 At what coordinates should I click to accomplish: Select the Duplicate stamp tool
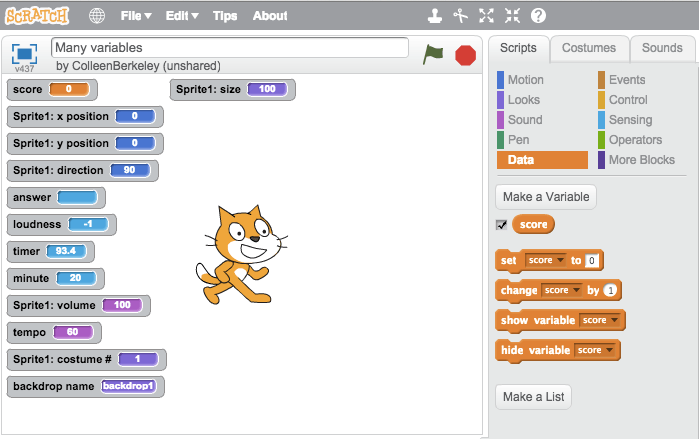(435, 16)
